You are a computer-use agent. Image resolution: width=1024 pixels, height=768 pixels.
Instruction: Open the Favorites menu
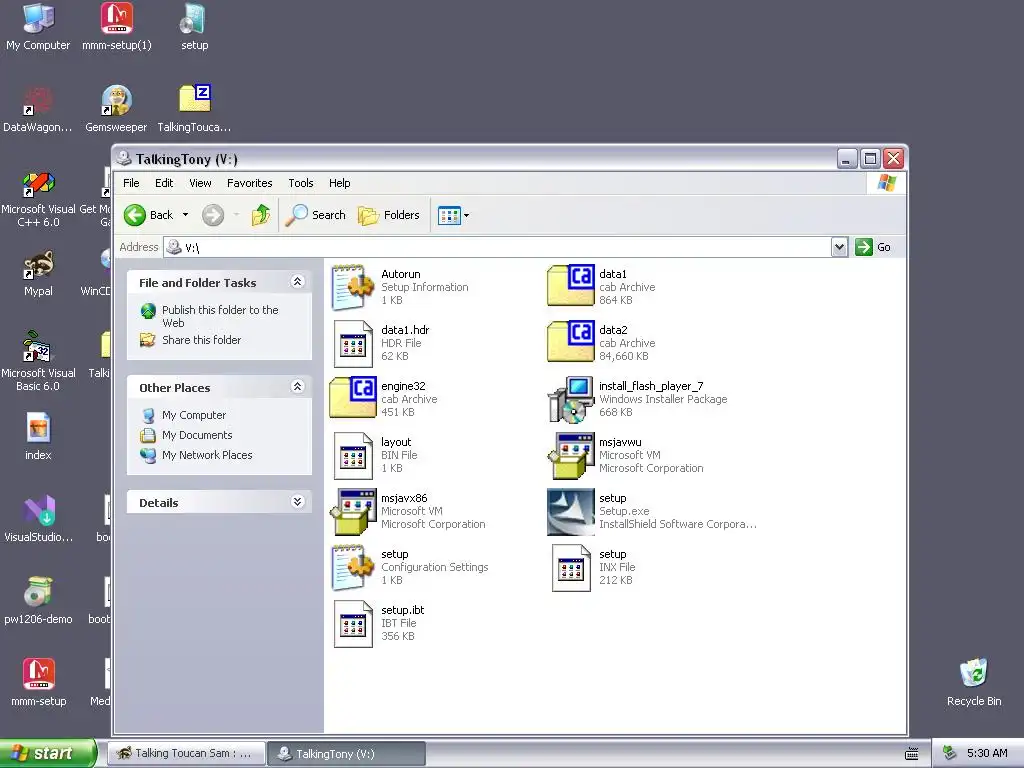tap(249, 183)
